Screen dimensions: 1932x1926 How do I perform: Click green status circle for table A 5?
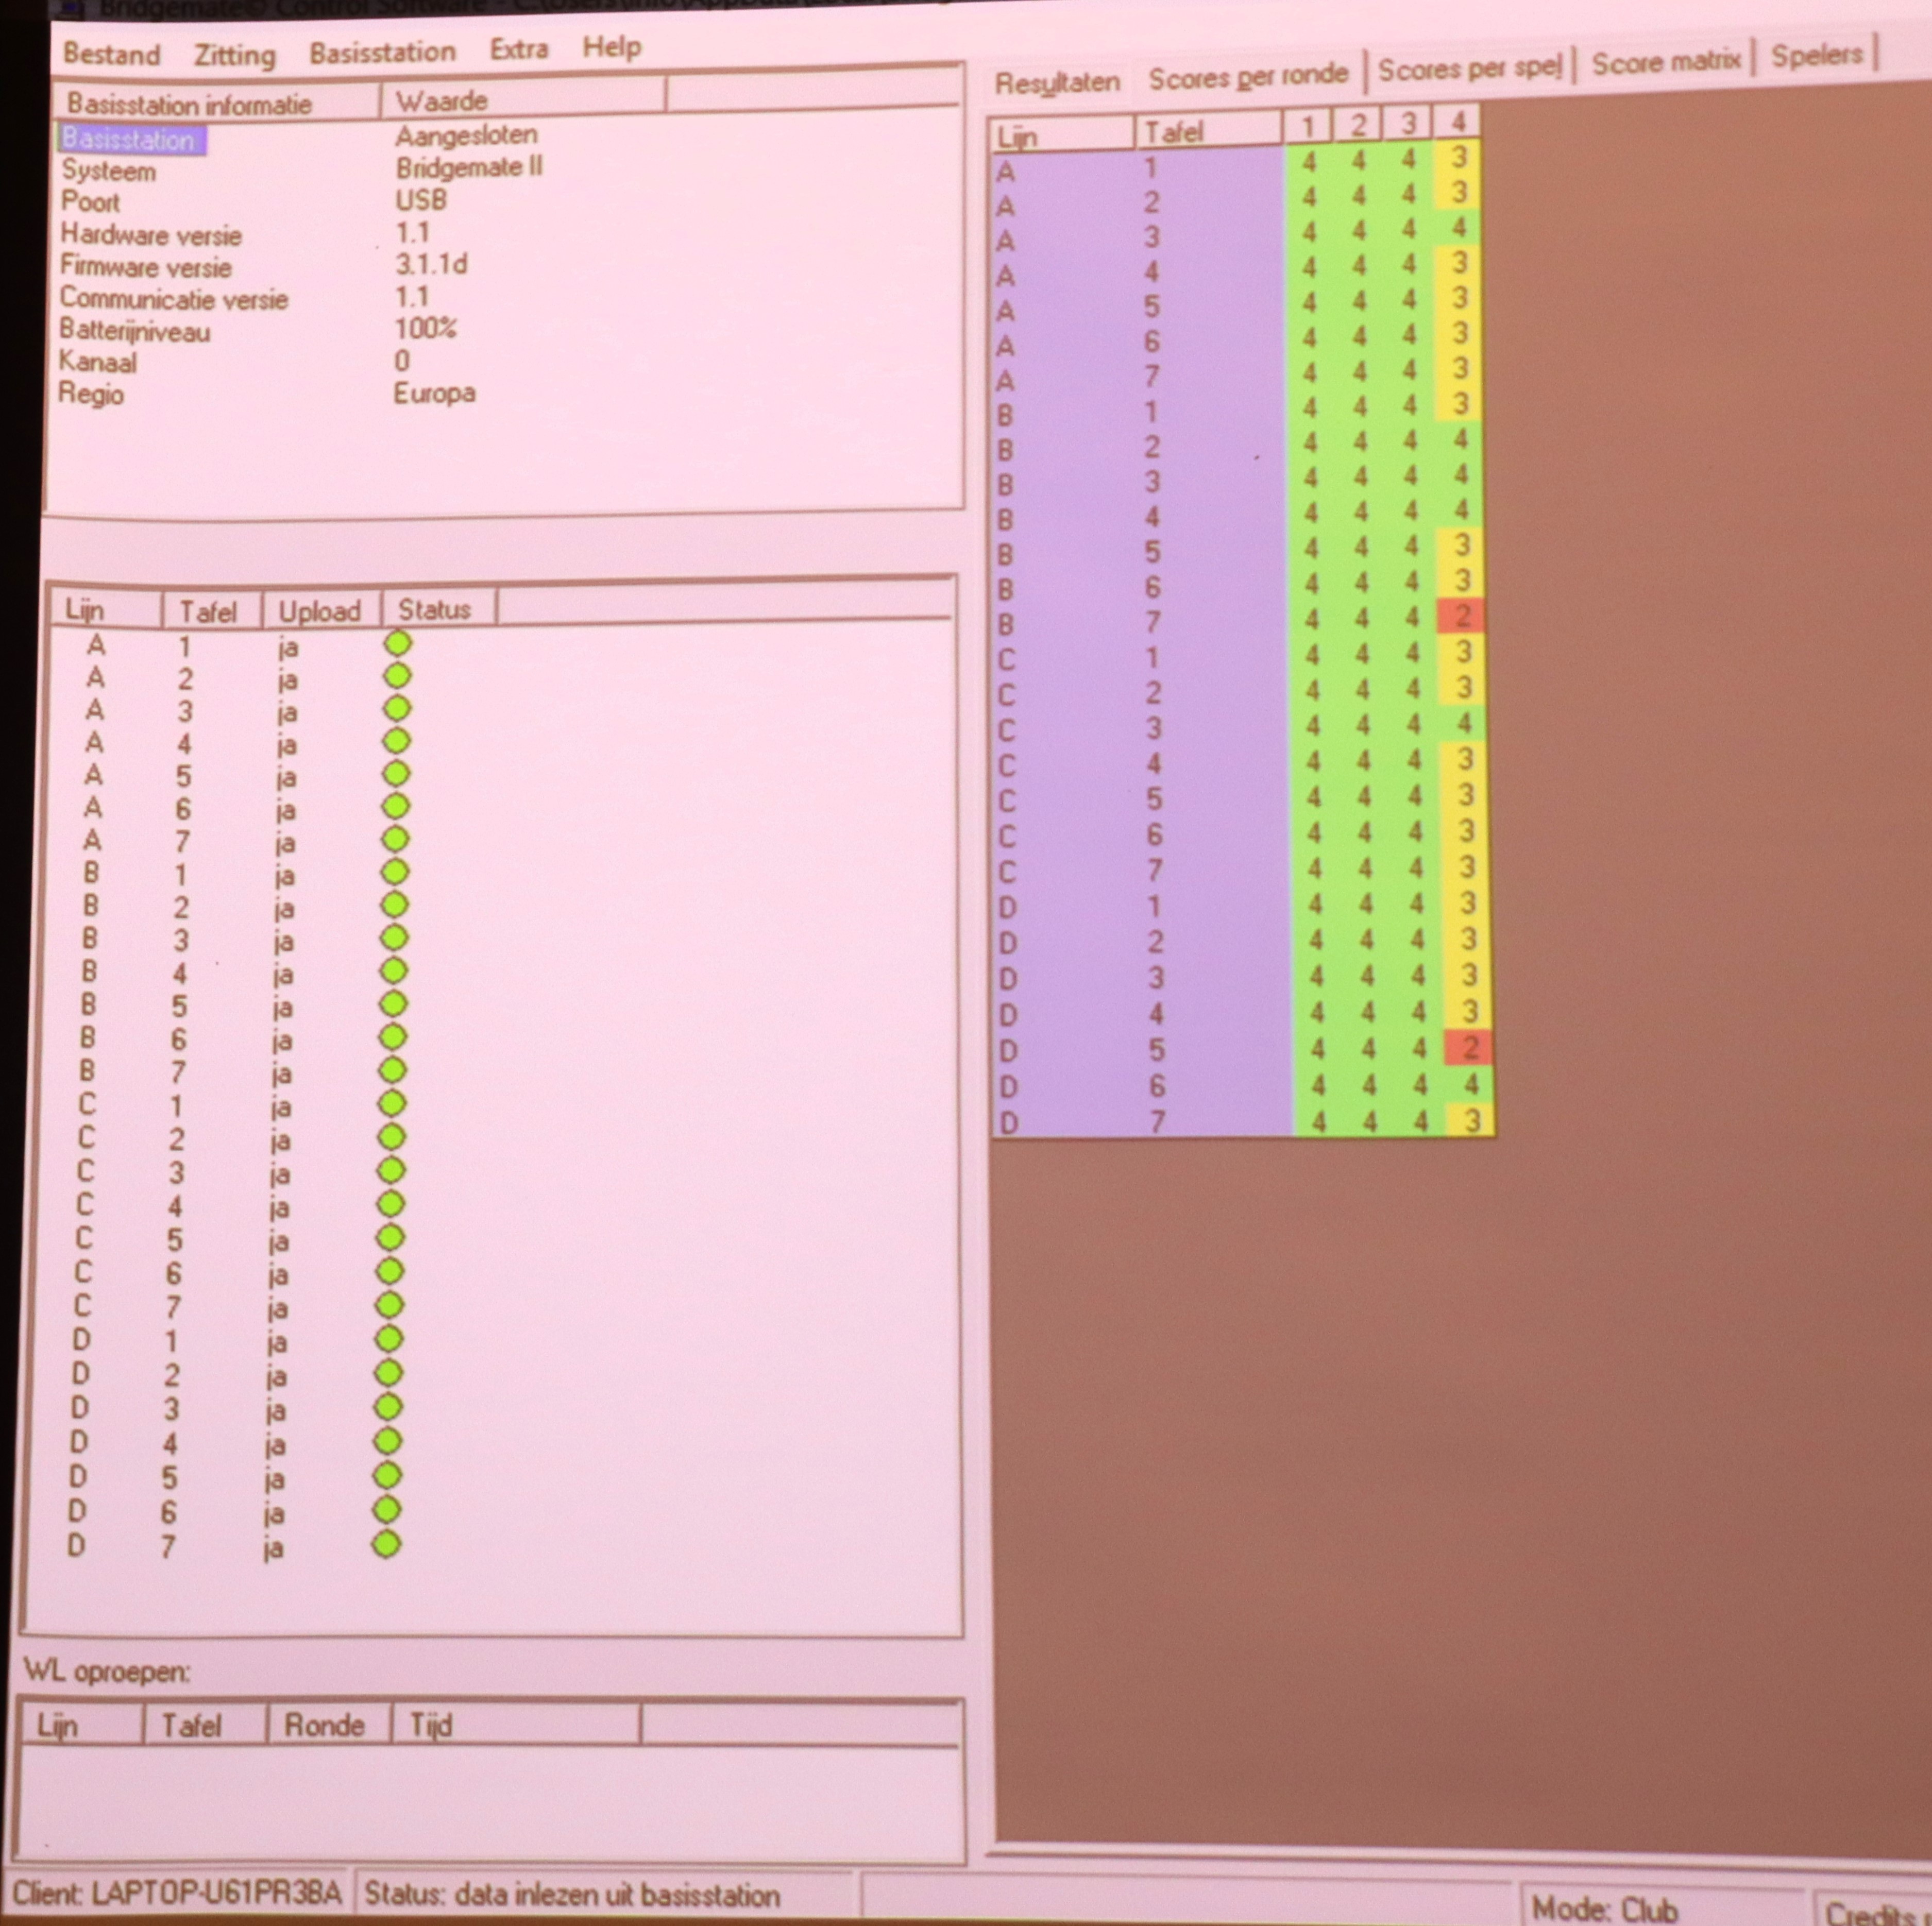point(396,773)
